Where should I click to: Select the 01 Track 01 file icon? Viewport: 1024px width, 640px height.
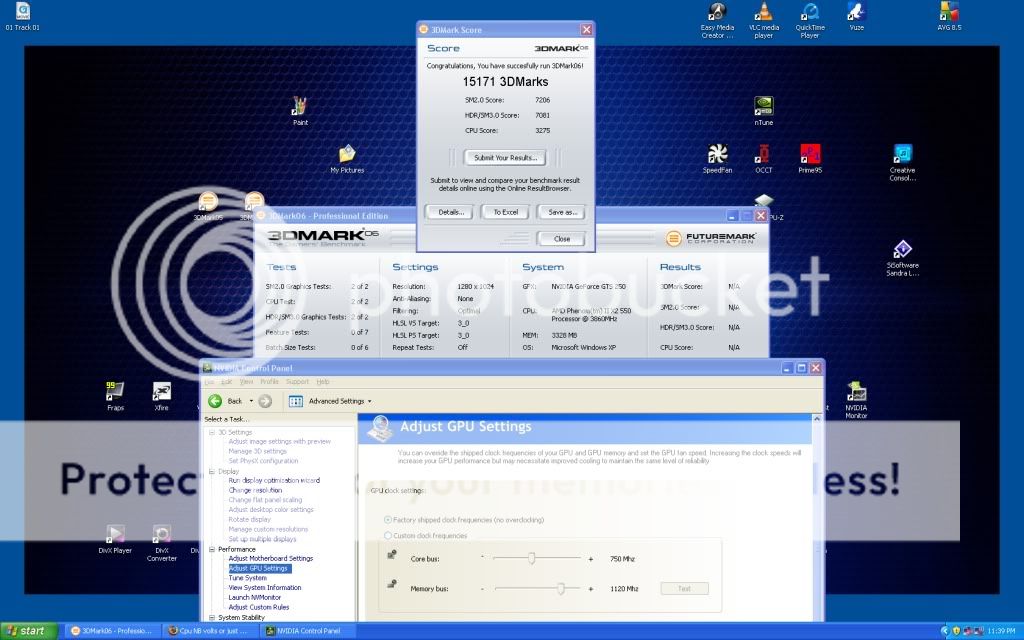pos(22,17)
